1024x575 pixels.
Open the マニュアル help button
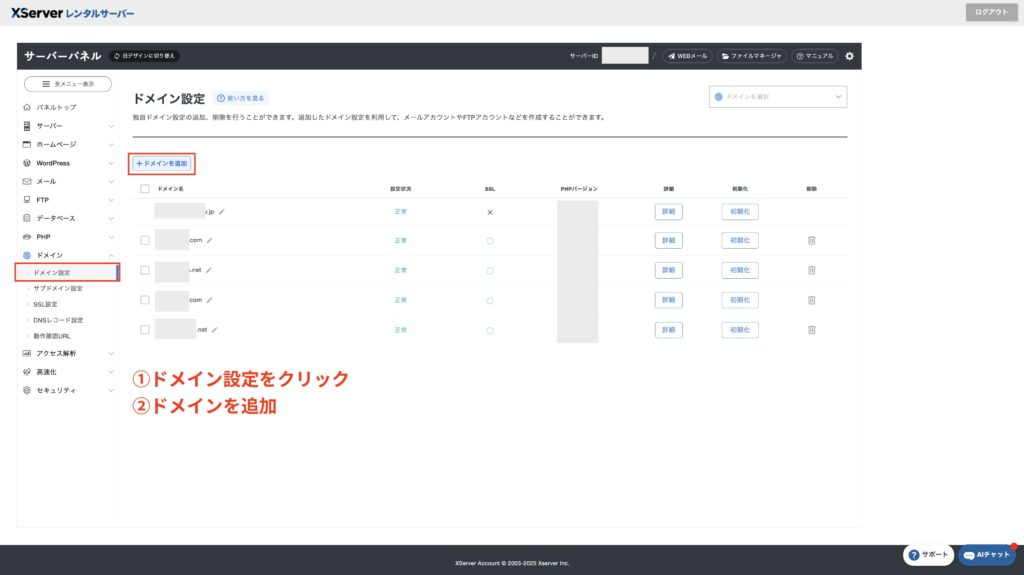[x=815, y=56]
